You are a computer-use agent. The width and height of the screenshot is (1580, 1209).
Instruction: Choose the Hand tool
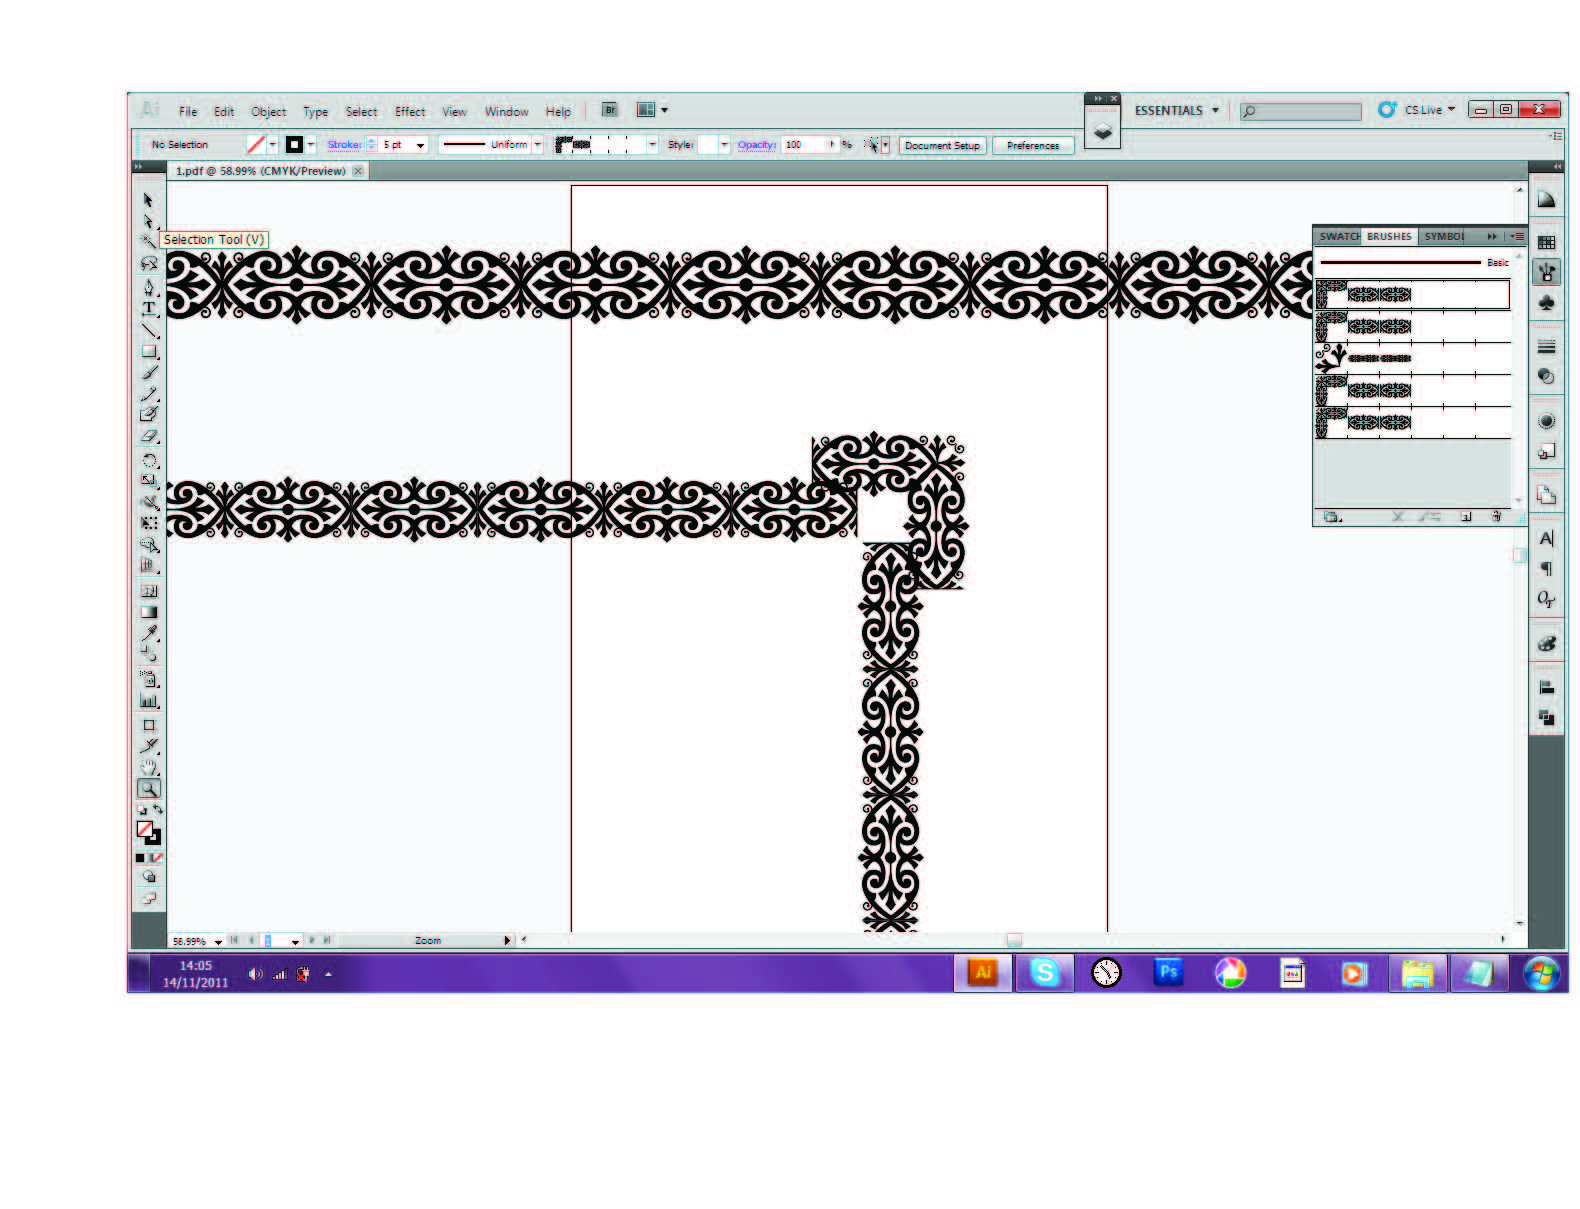[149, 767]
